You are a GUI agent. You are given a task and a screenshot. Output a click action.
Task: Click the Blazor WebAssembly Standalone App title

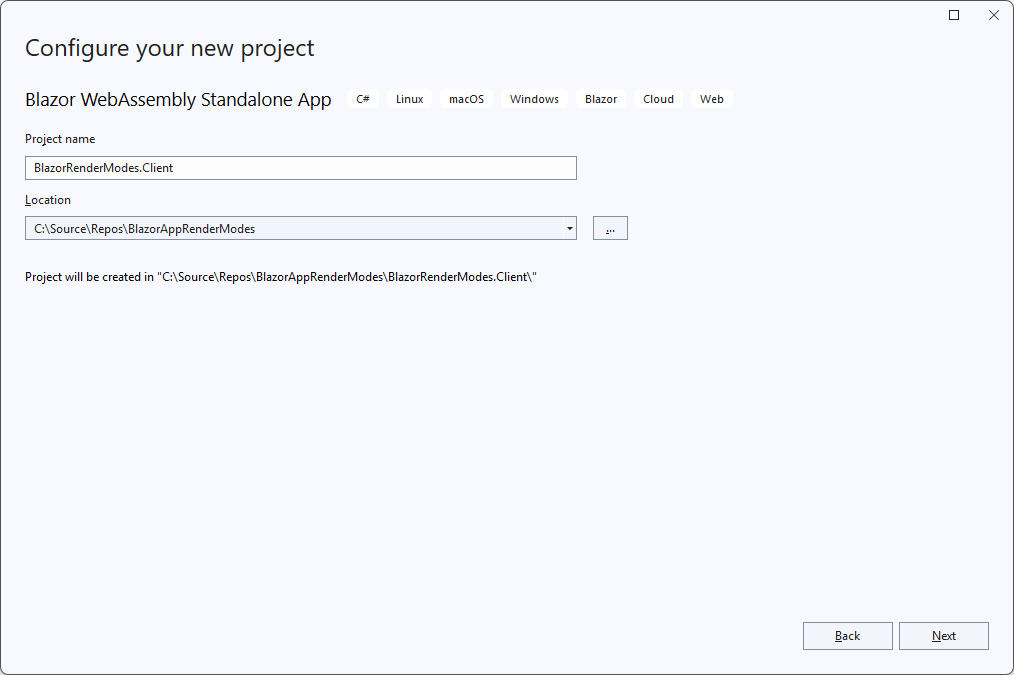[x=178, y=99]
